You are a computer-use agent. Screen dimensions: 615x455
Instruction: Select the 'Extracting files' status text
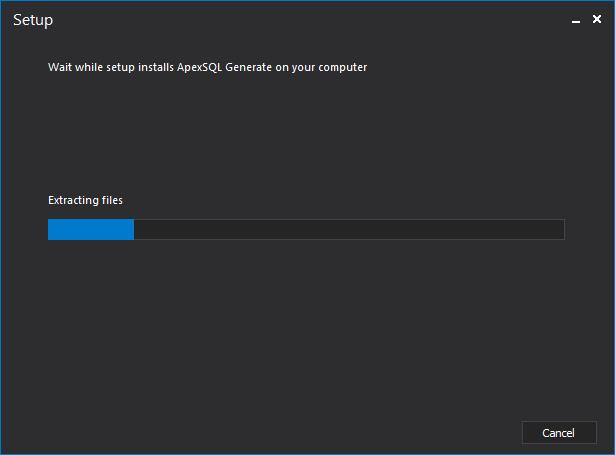point(86,200)
